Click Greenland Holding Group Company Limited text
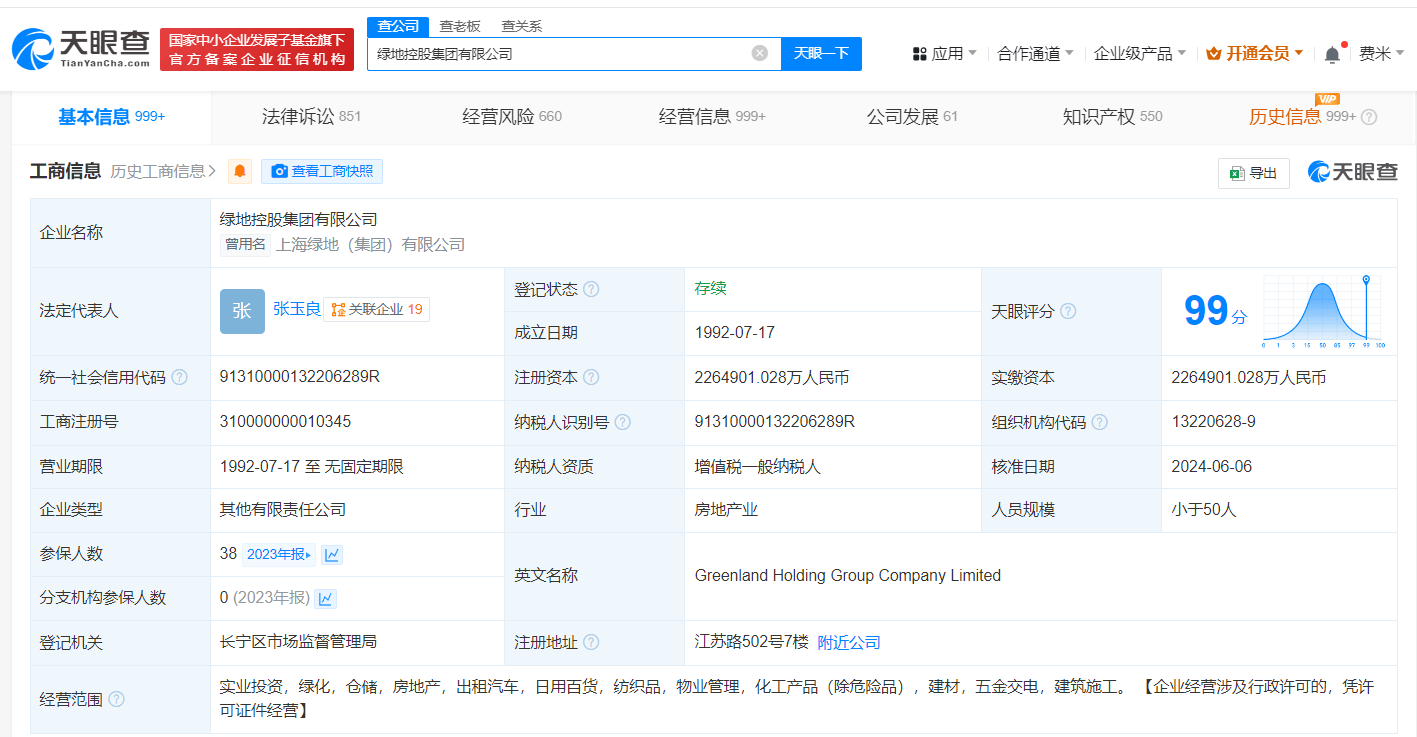 click(848, 576)
